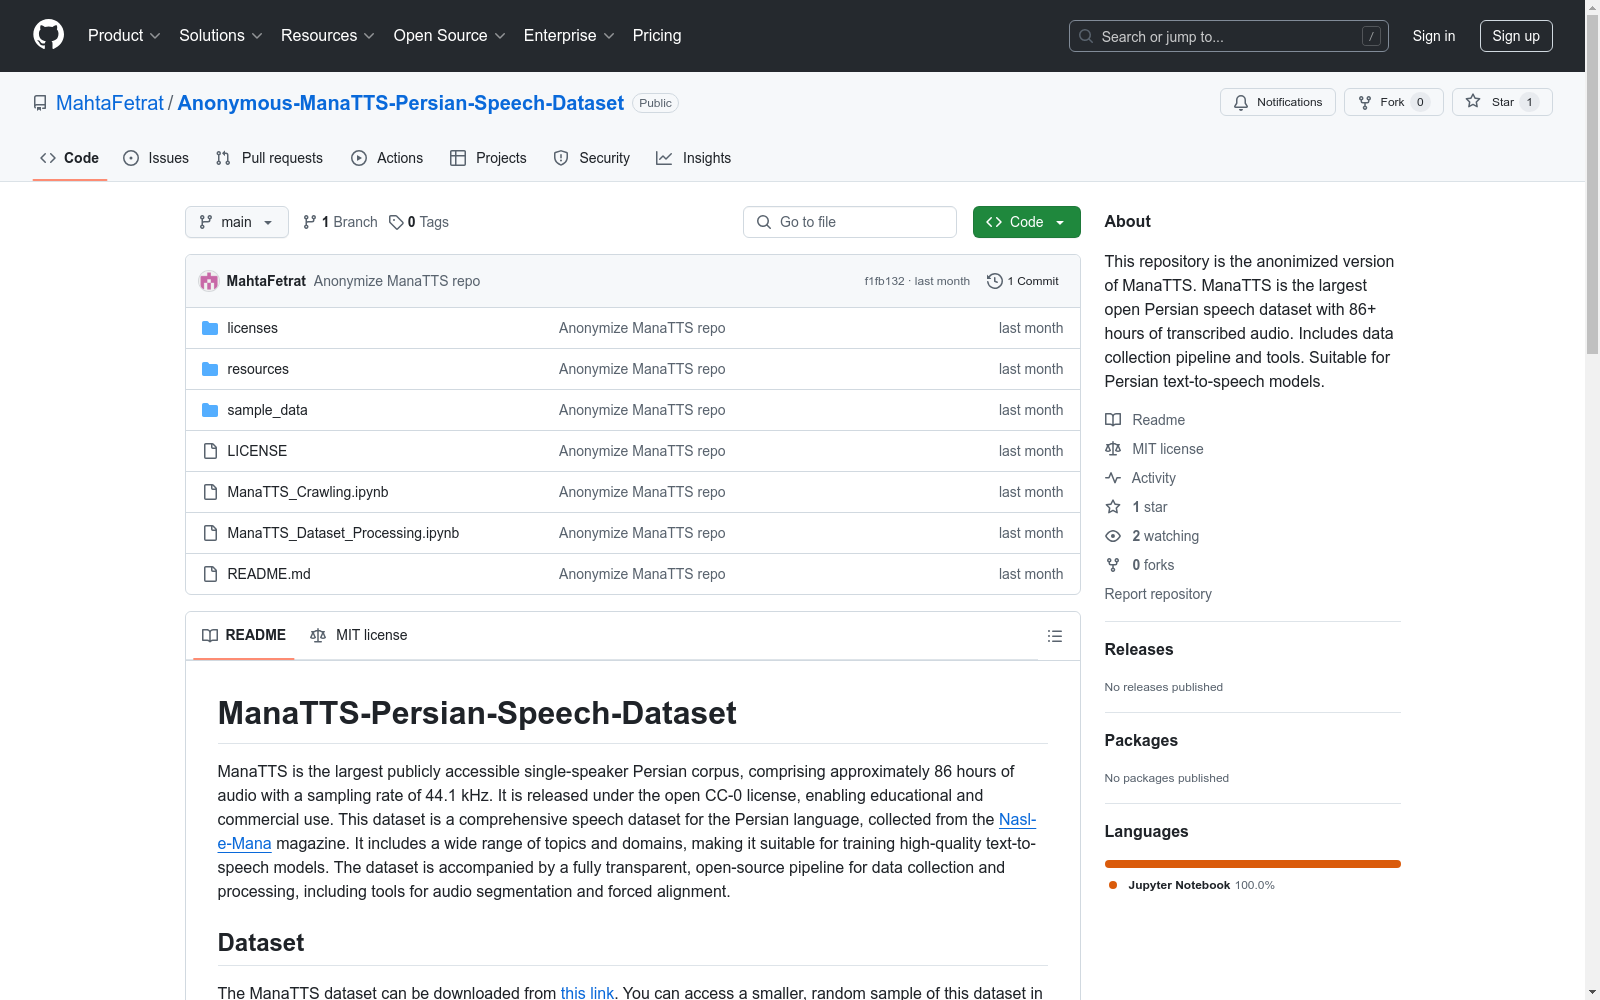Image resolution: width=1600 pixels, height=1000 pixels.
Task: Click the Go to file input
Action: tap(850, 222)
